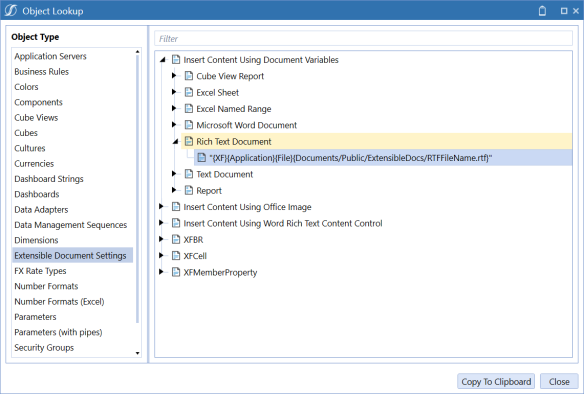Screen dimensions: 584x394
Task: Click the document icon beside XFBR
Action: pos(176,239)
